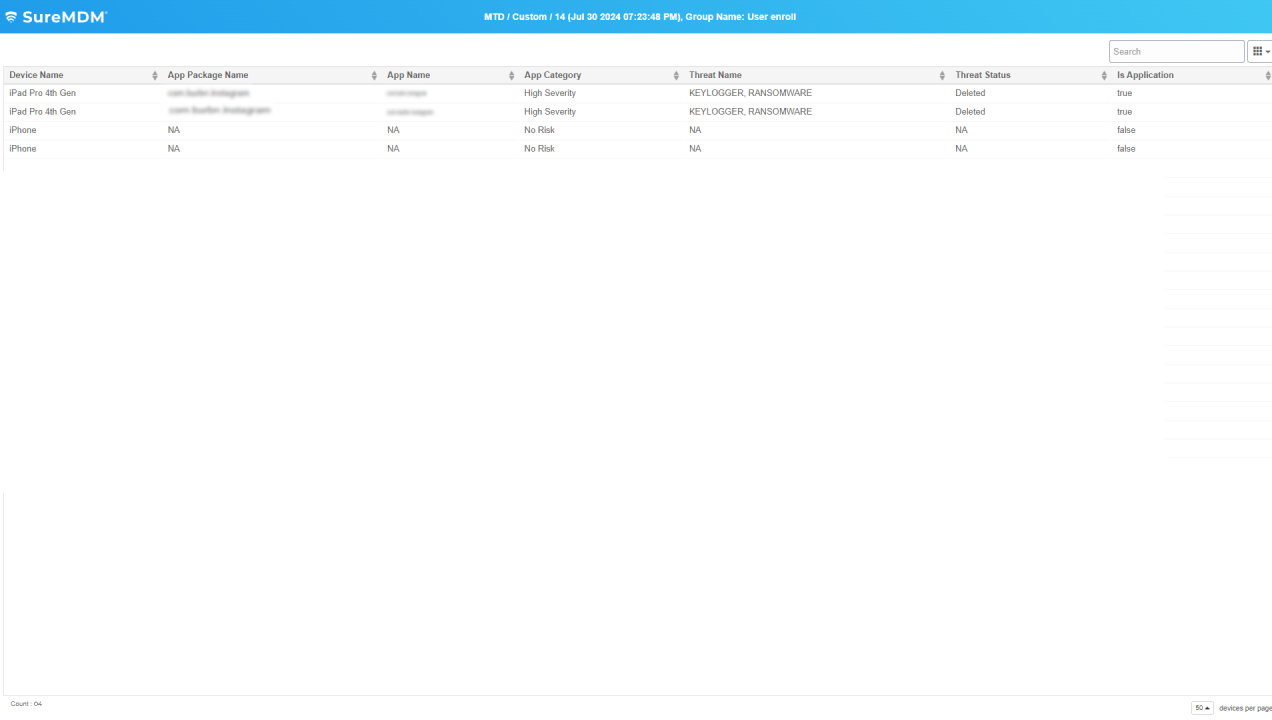The height and width of the screenshot is (720, 1272).
Task: Click High Severity in second row
Action: tap(550, 112)
